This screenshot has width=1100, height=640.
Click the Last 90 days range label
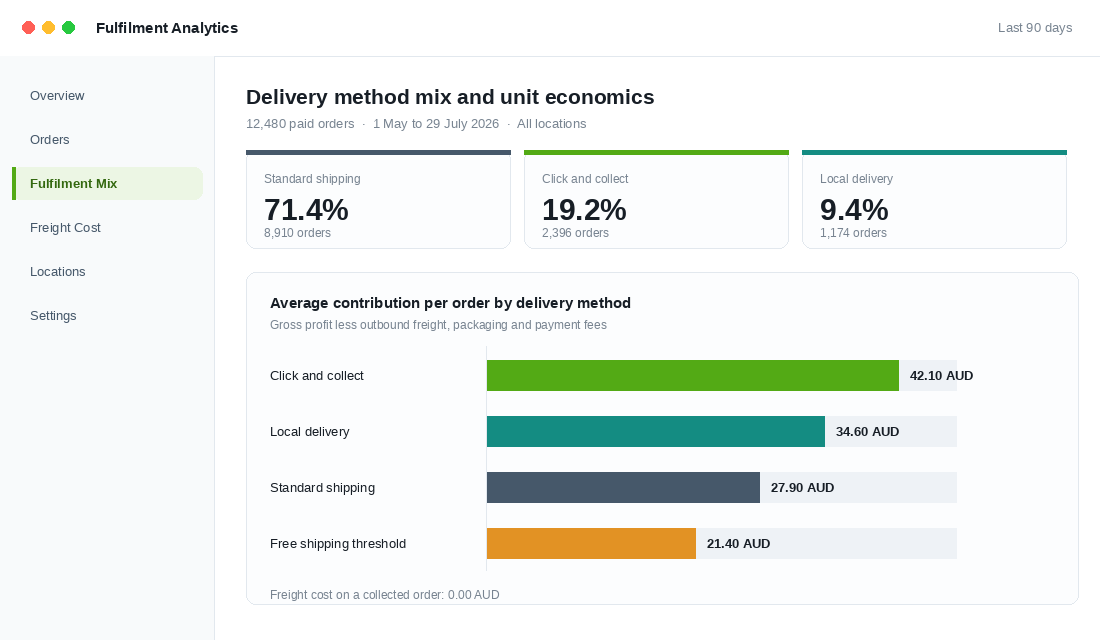click(x=1035, y=28)
